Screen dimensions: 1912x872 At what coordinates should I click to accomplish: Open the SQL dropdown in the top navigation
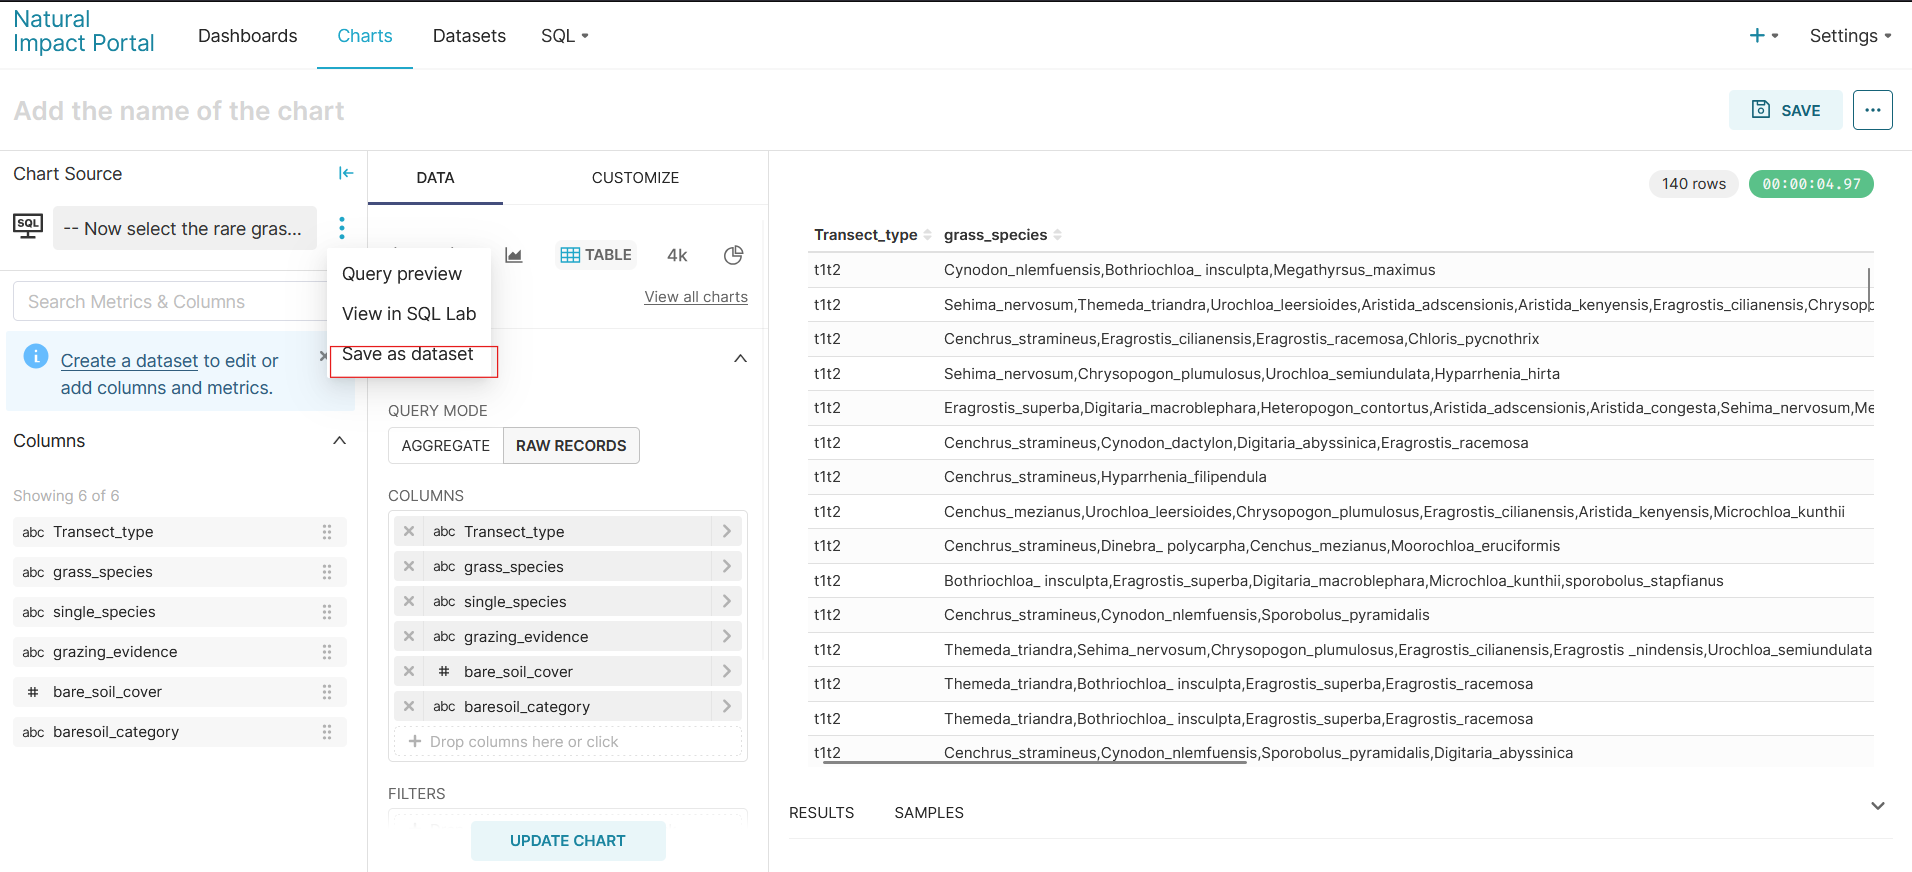[565, 36]
